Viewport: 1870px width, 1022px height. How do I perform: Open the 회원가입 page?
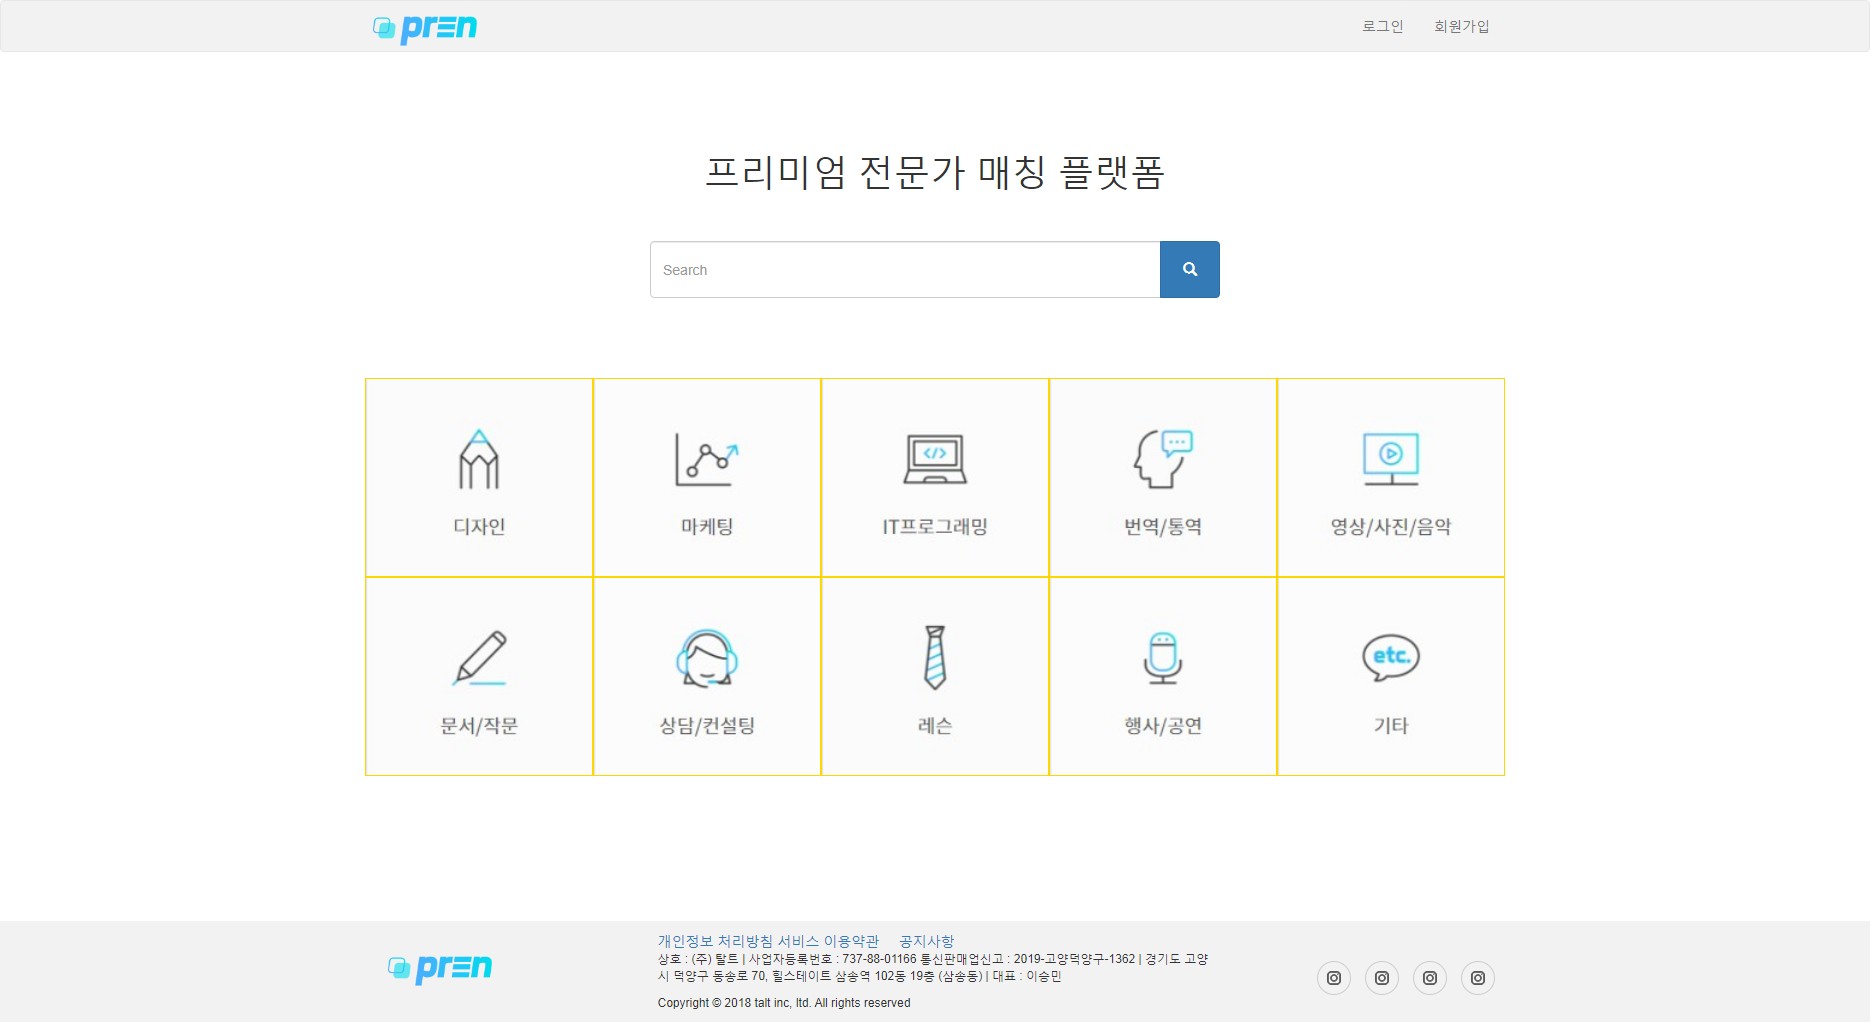click(1459, 26)
